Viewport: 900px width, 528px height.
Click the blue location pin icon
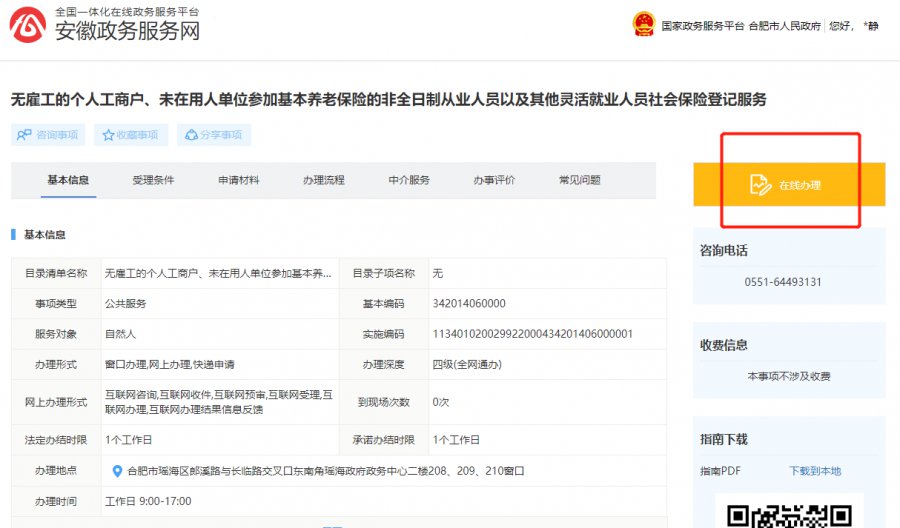tap(117, 471)
